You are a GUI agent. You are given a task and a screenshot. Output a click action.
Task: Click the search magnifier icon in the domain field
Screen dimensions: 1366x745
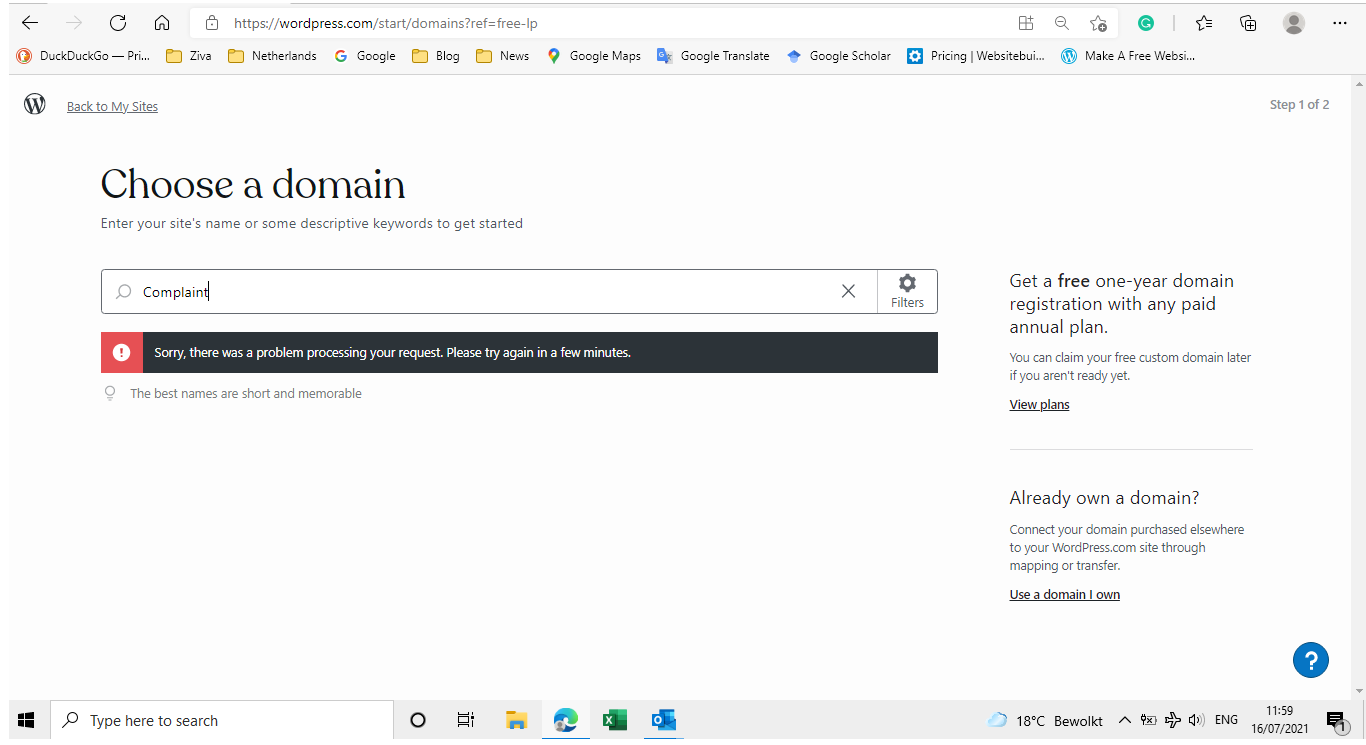(124, 292)
